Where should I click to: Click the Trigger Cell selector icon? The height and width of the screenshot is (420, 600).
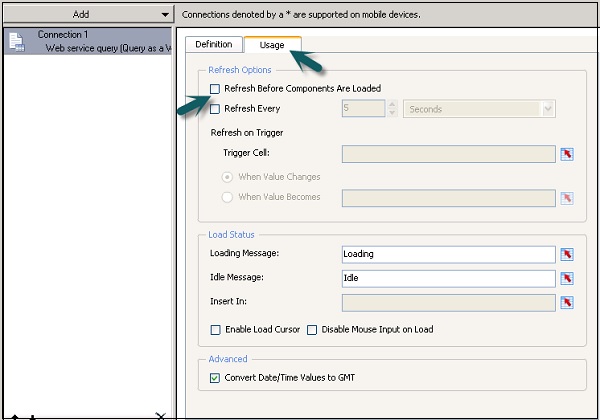coord(568,154)
